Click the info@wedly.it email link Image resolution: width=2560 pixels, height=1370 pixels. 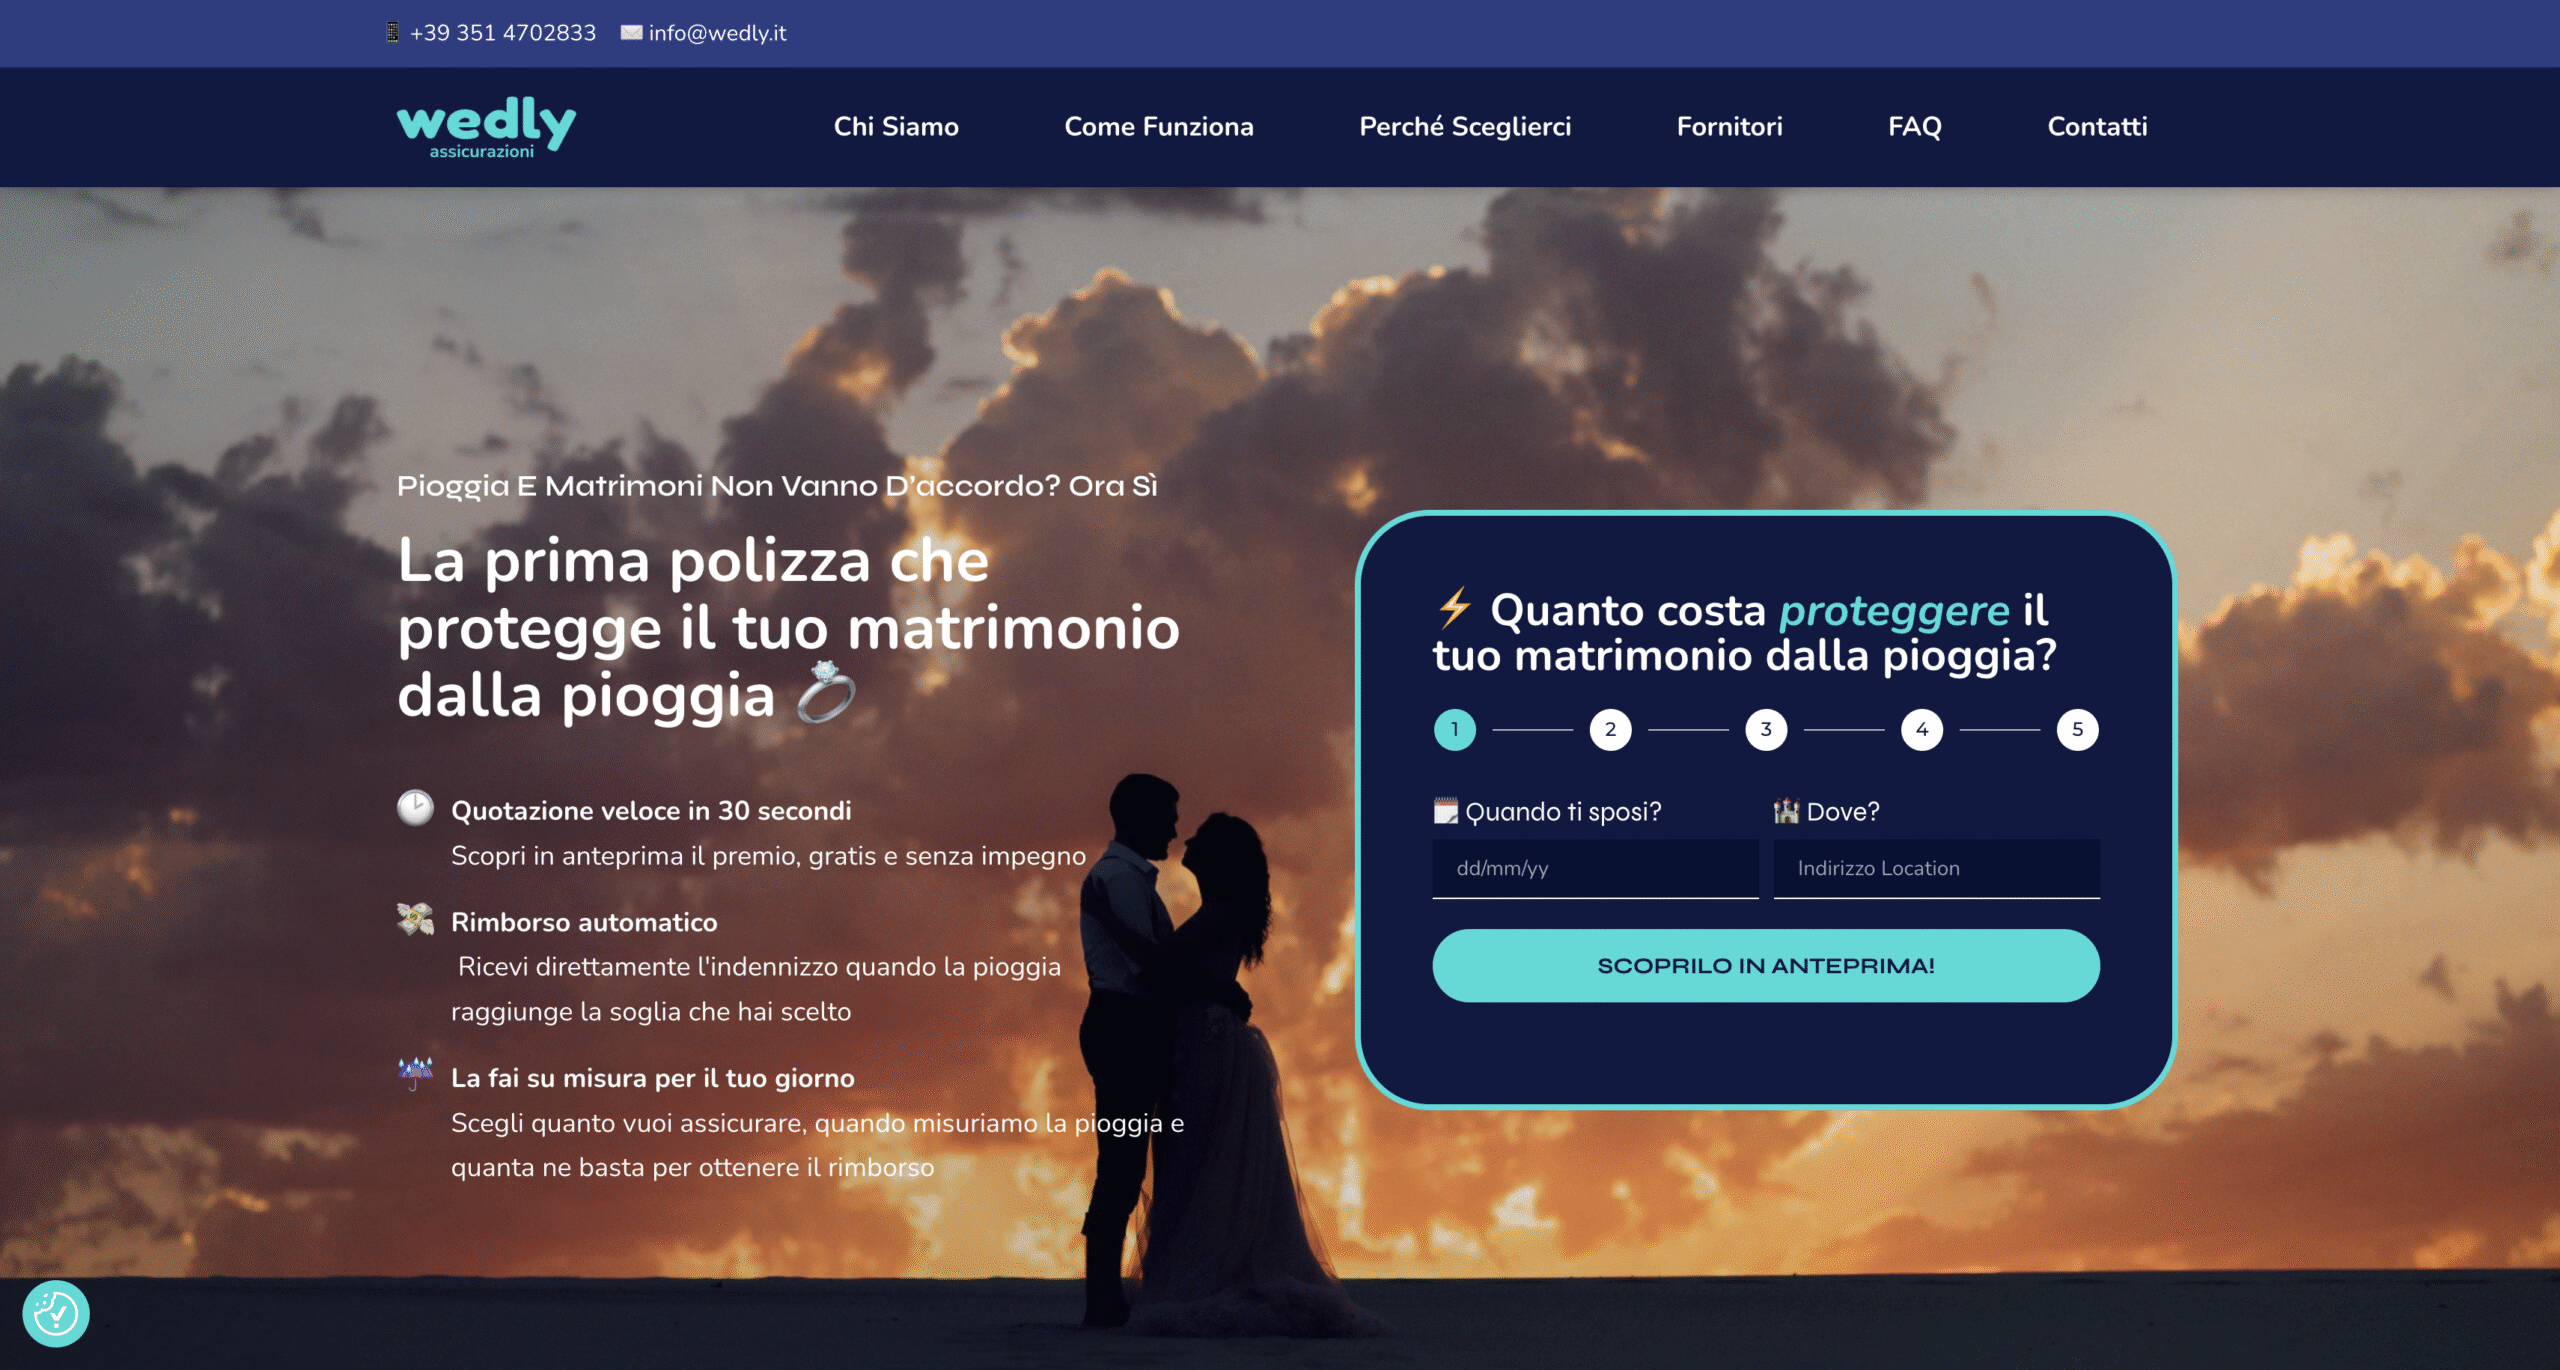pyautogui.click(x=717, y=33)
